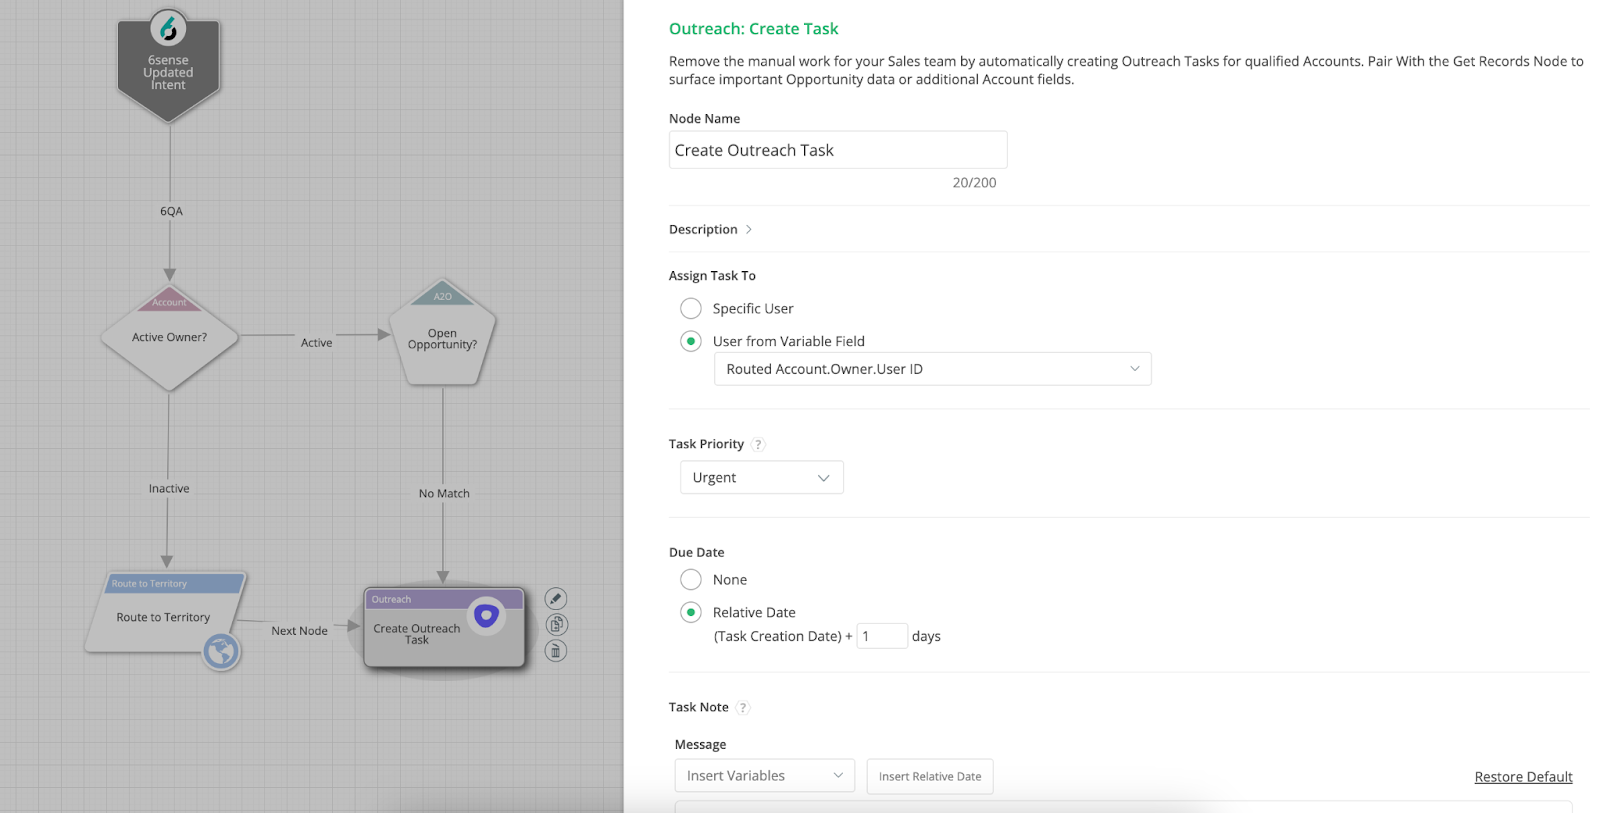Select the Route to Territory node

(165, 612)
